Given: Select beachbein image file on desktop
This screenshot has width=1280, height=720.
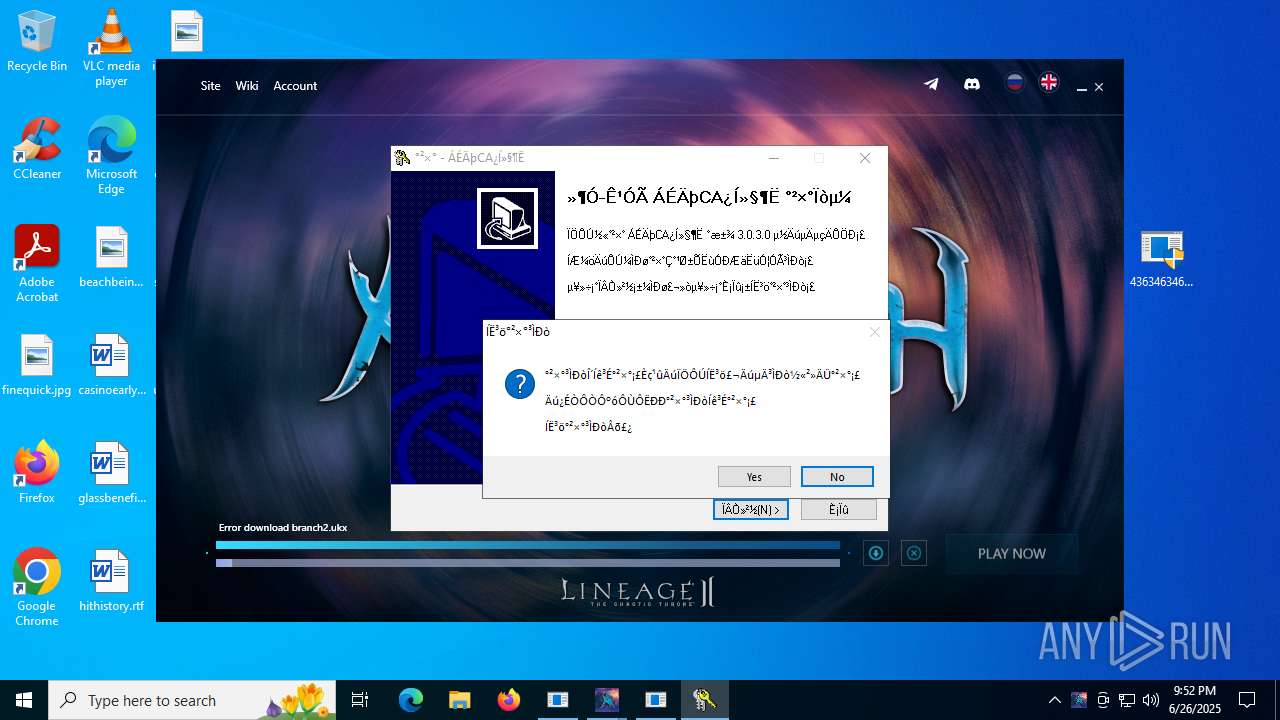Looking at the screenshot, I should tap(111, 257).
